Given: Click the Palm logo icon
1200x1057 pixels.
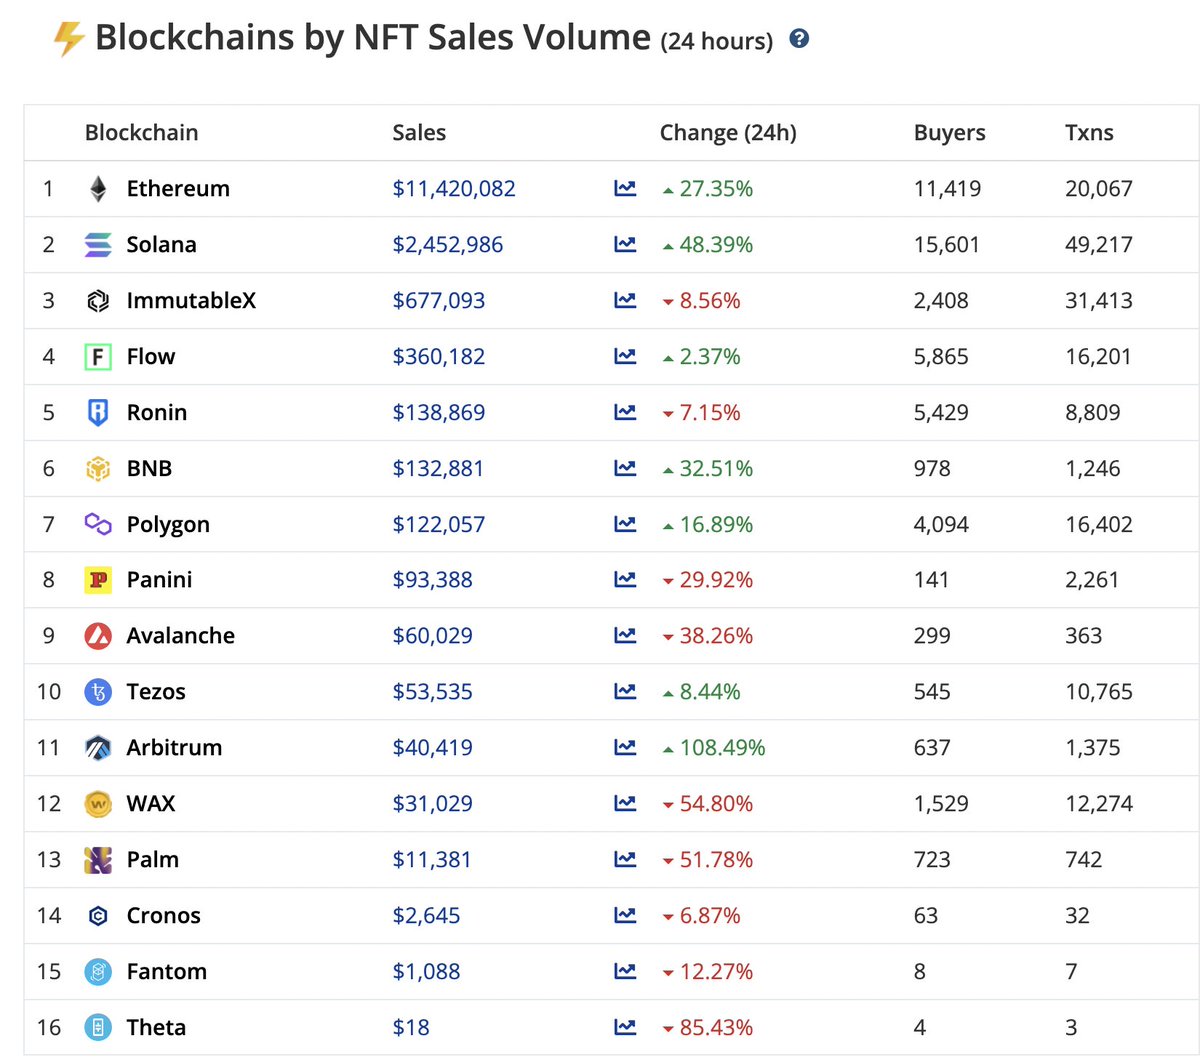Looking at the screenshot, I should [x=98, y=860].
